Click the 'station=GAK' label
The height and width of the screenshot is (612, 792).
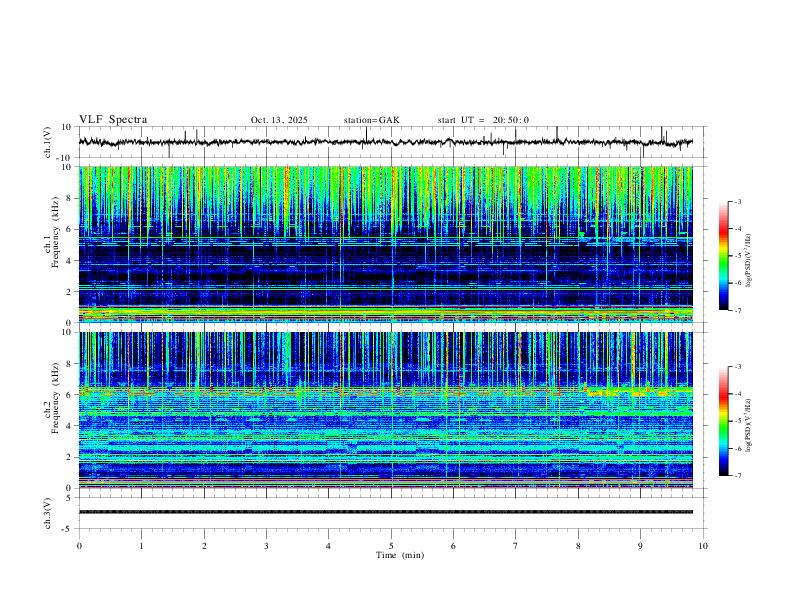(372, 120)
